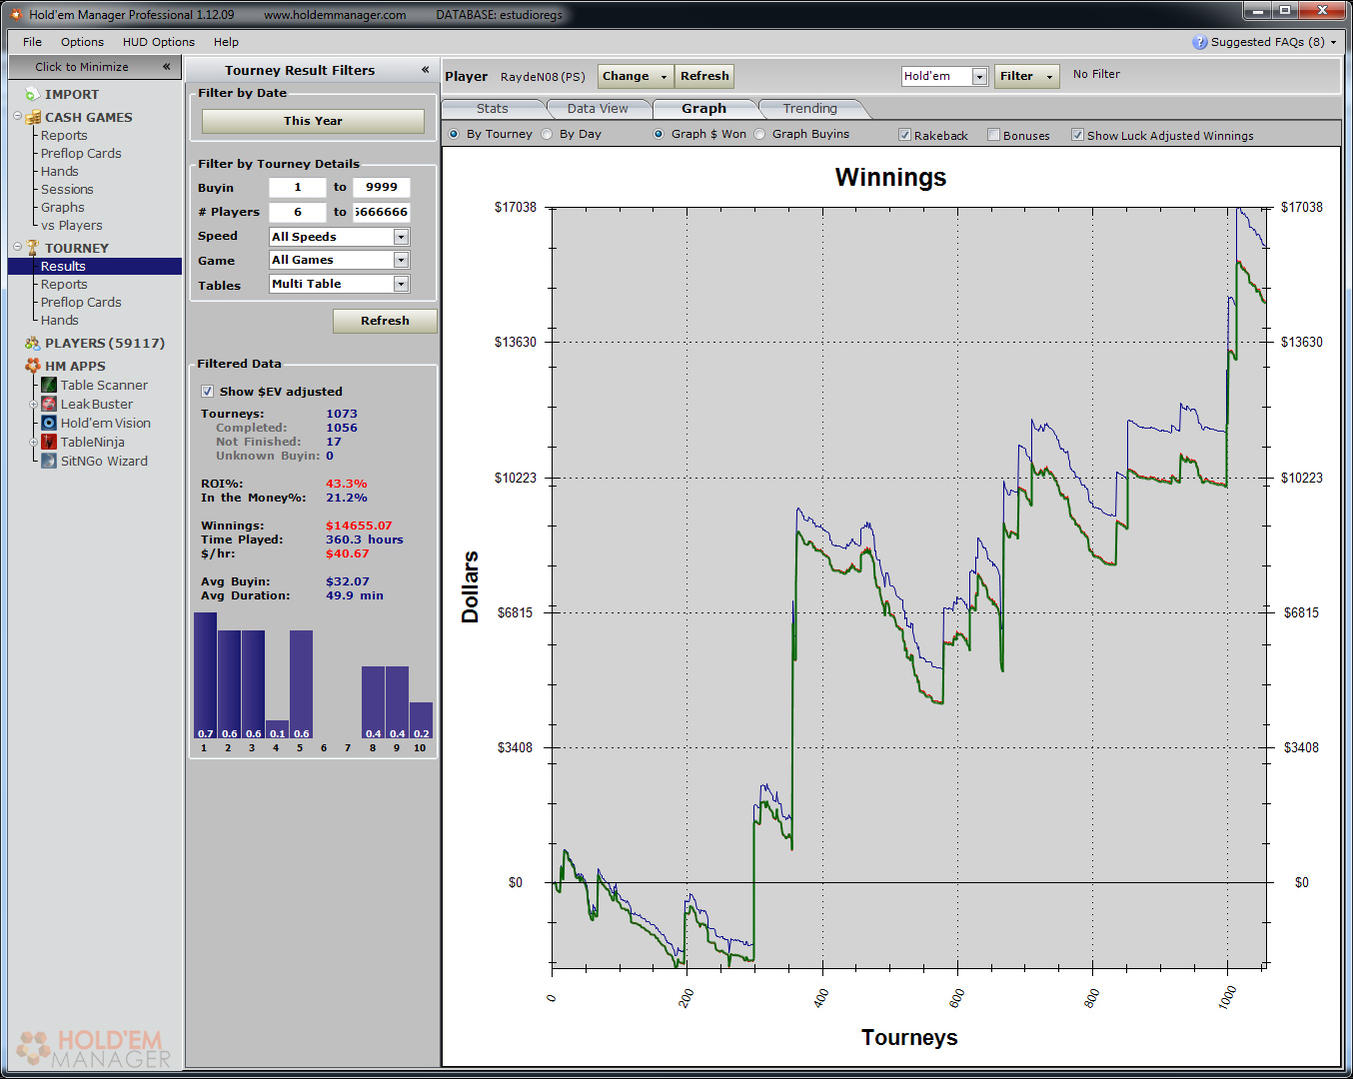Click the This Year date filter button

(x=313, y=121)
